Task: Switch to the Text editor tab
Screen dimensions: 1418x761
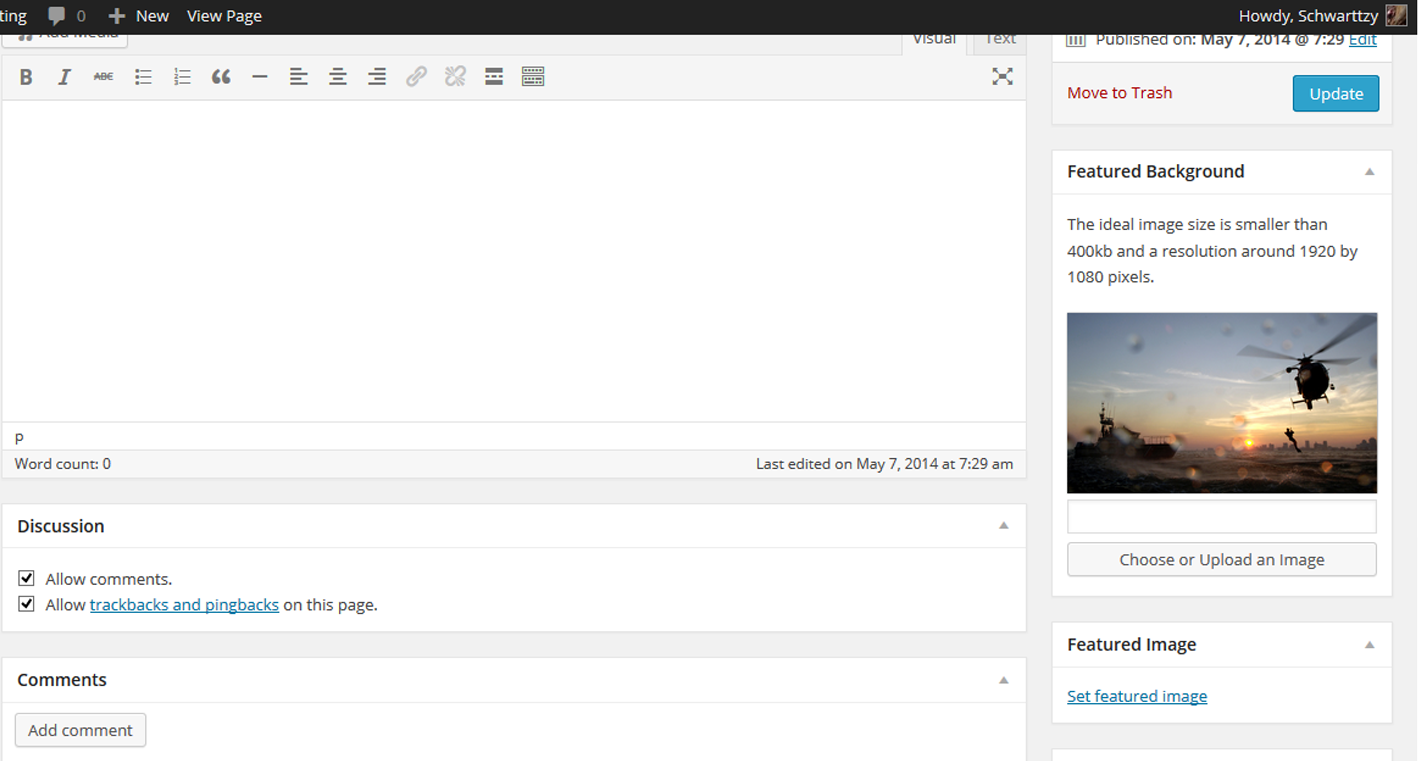Action: click(1000, 40)
